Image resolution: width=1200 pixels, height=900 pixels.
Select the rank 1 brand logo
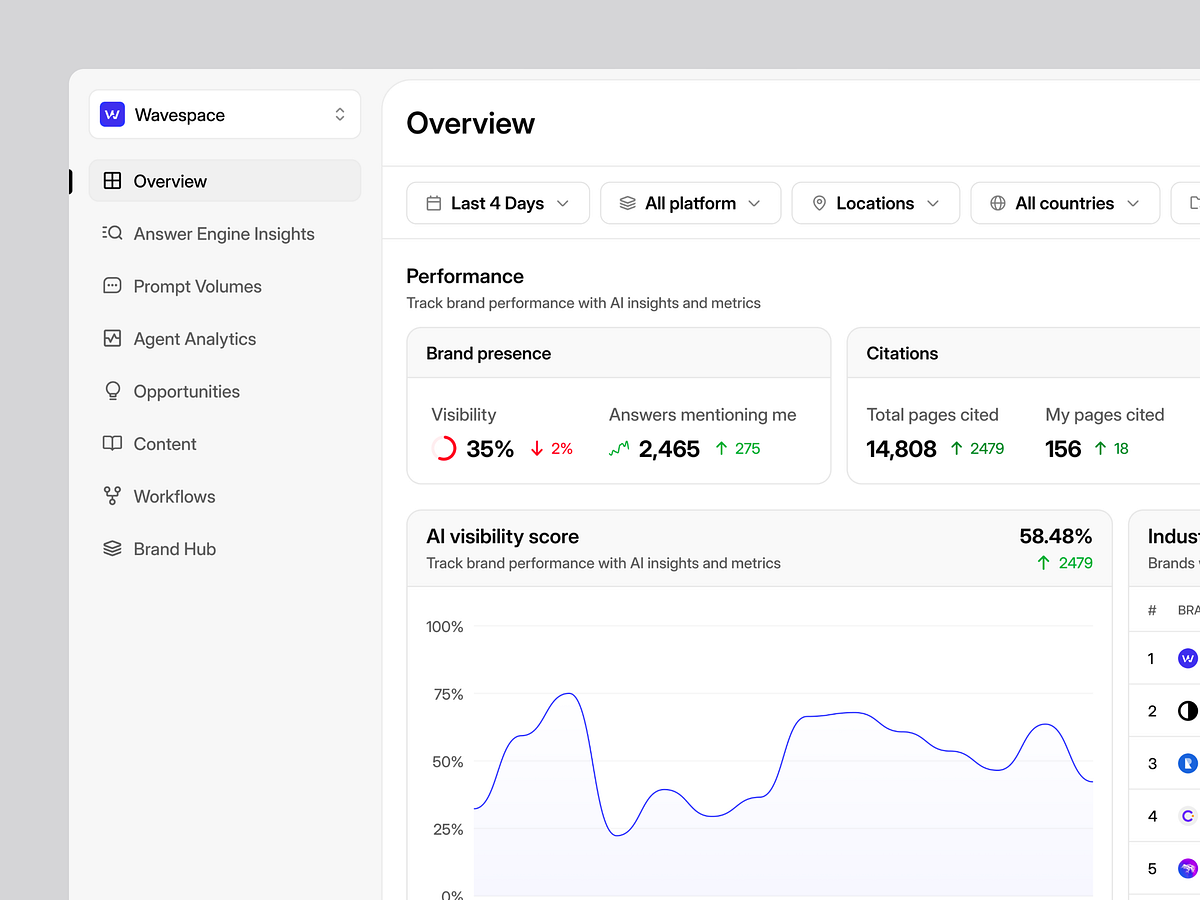point(1188,658)
